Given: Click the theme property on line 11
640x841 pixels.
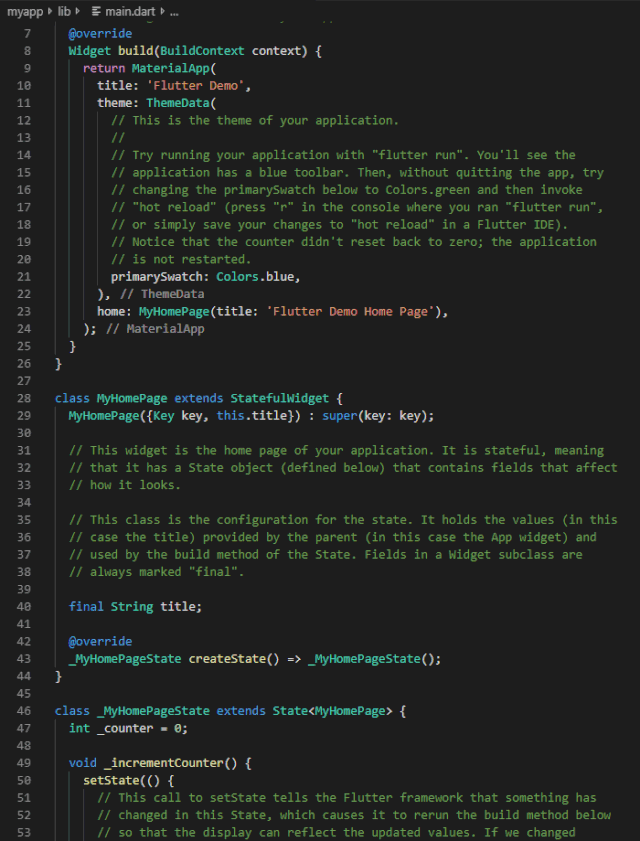Looking at the screenshot, I should (x=114, y=103).
